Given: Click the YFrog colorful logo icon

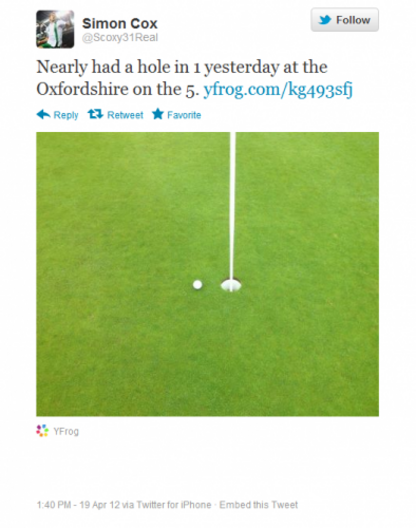Looking at the screenshot, I should tap(42, 430).
